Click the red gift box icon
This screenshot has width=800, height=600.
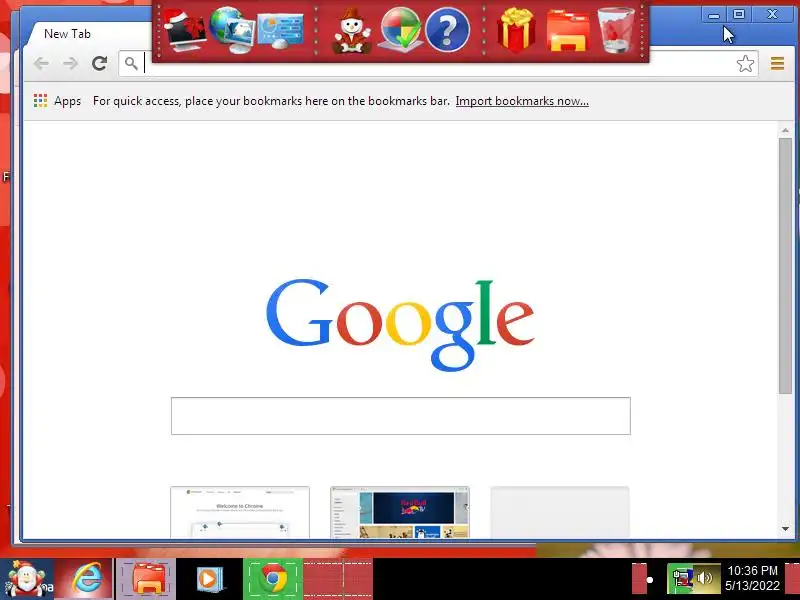[516, 30]
